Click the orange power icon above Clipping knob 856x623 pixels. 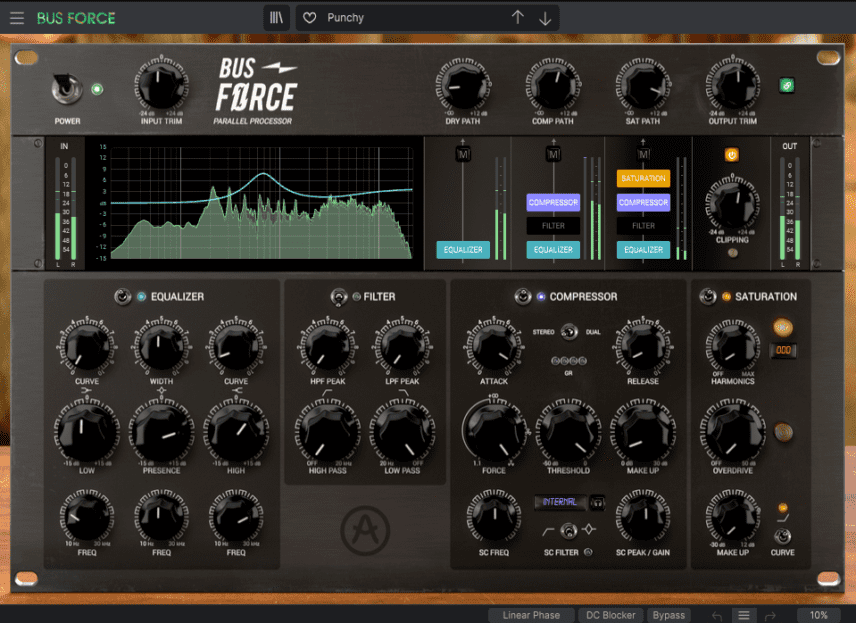pyautogui.click(x=732, y=155)
